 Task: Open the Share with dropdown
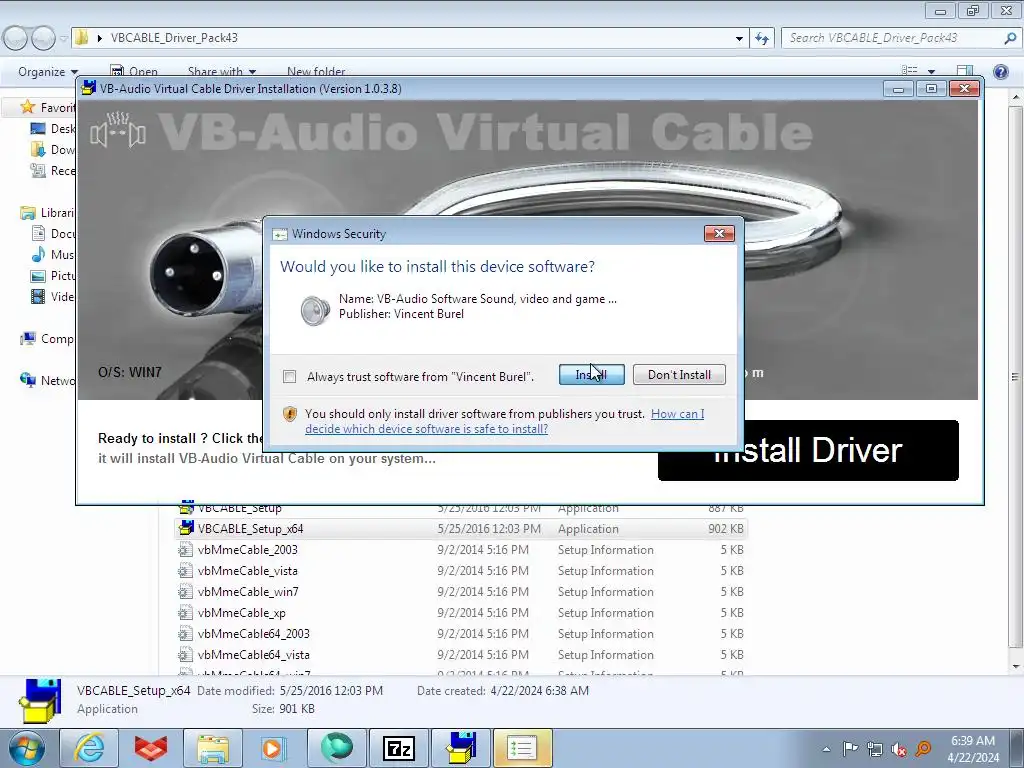tap(221, 72)
